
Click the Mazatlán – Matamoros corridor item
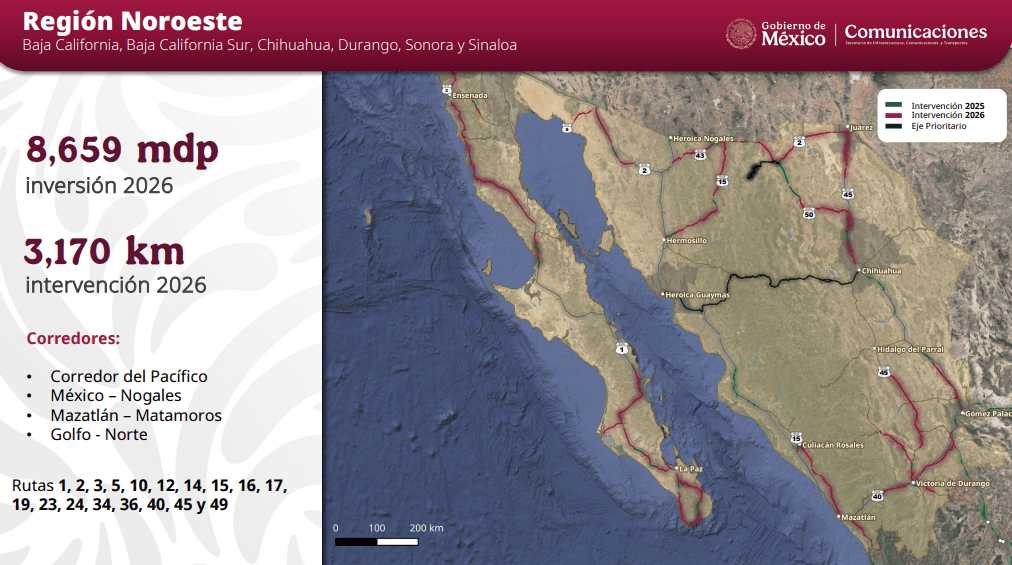pyautogui.click(x=136, y=415)
